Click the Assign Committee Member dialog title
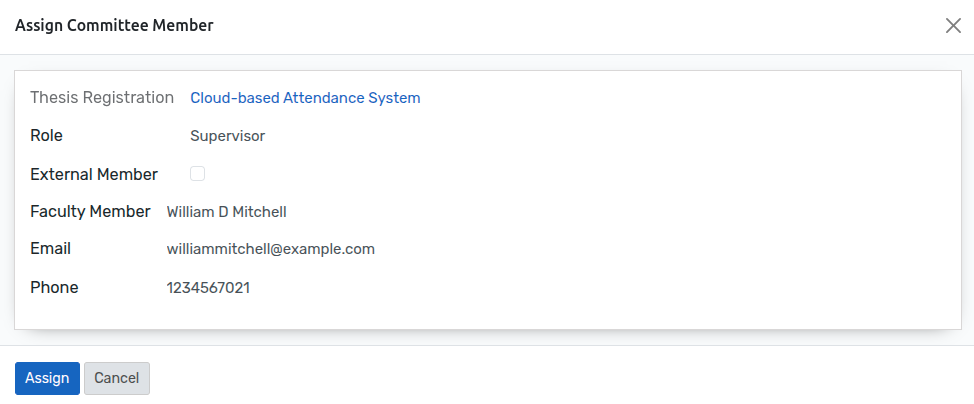Image resolution: width=974 pixels, height=404 pixels. point(114,26)
